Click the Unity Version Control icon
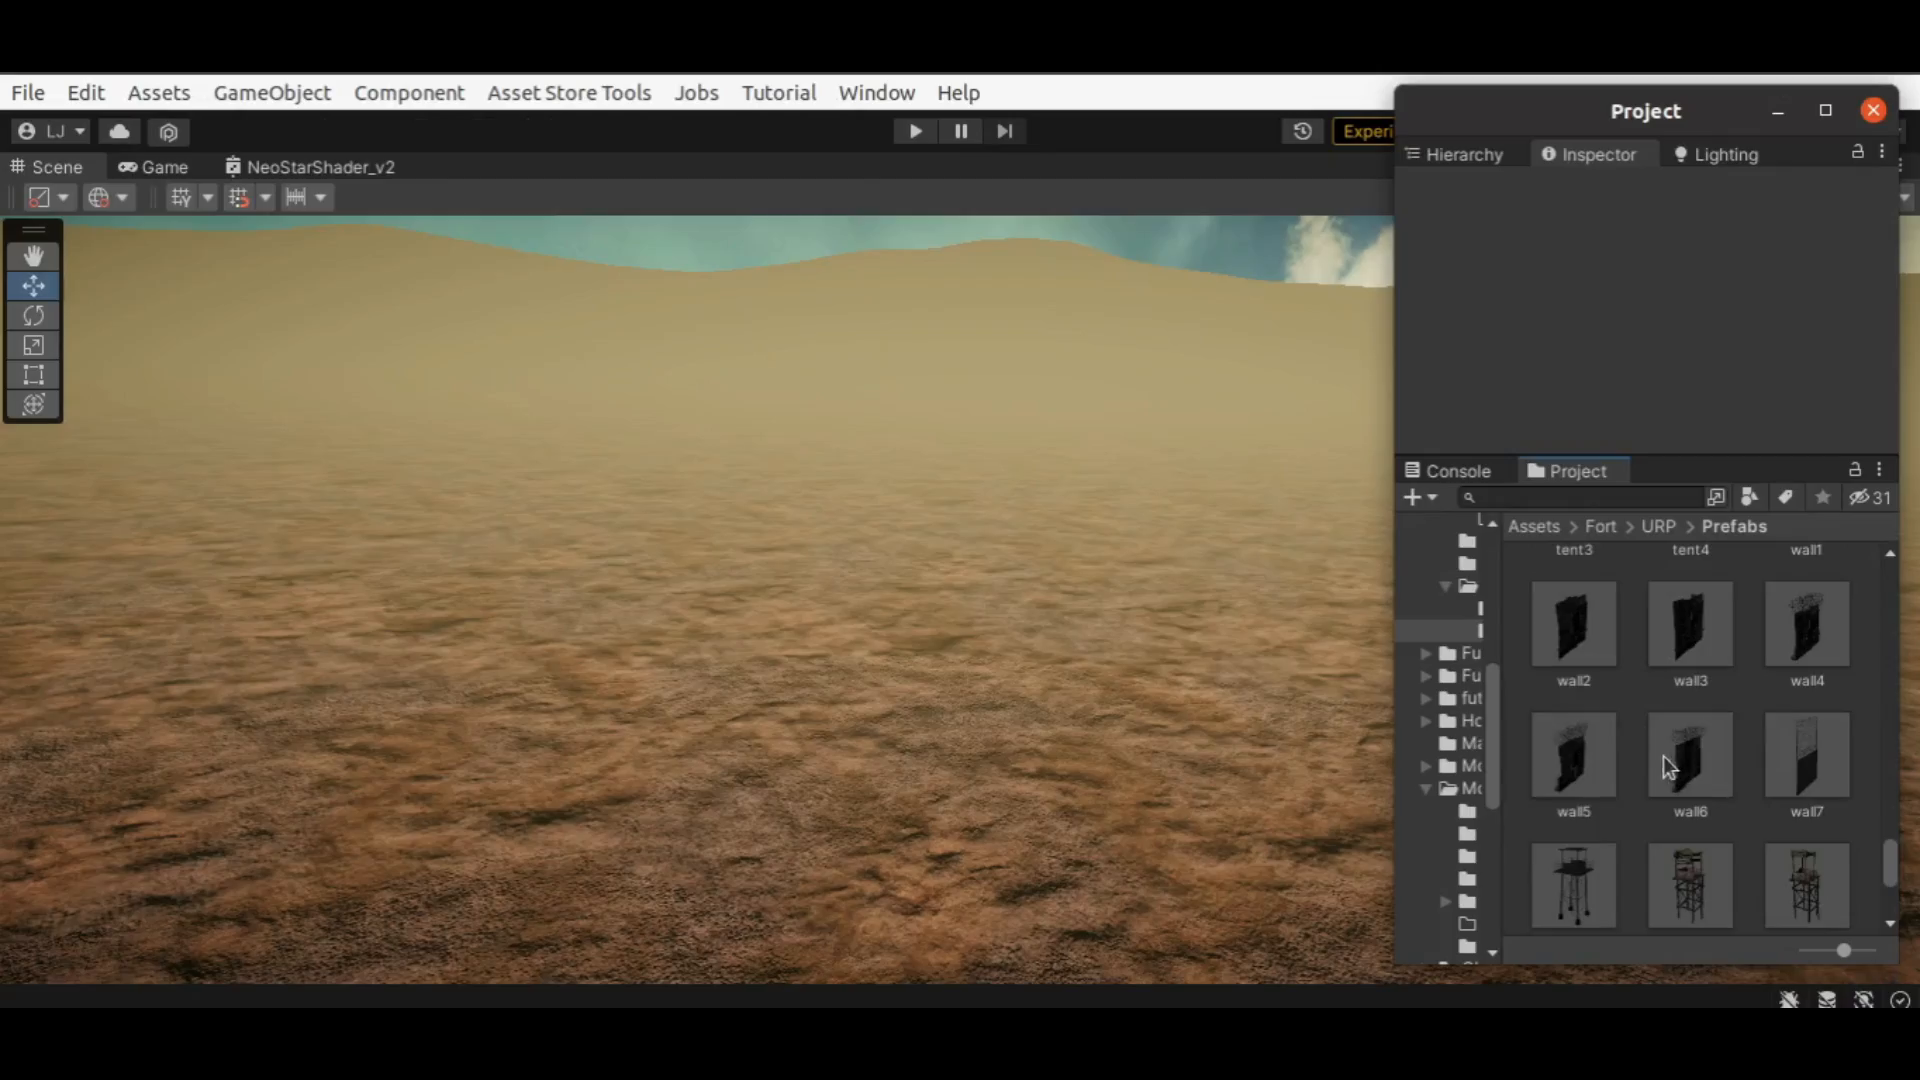1920x1080 pixels. (x=168, y=131)
